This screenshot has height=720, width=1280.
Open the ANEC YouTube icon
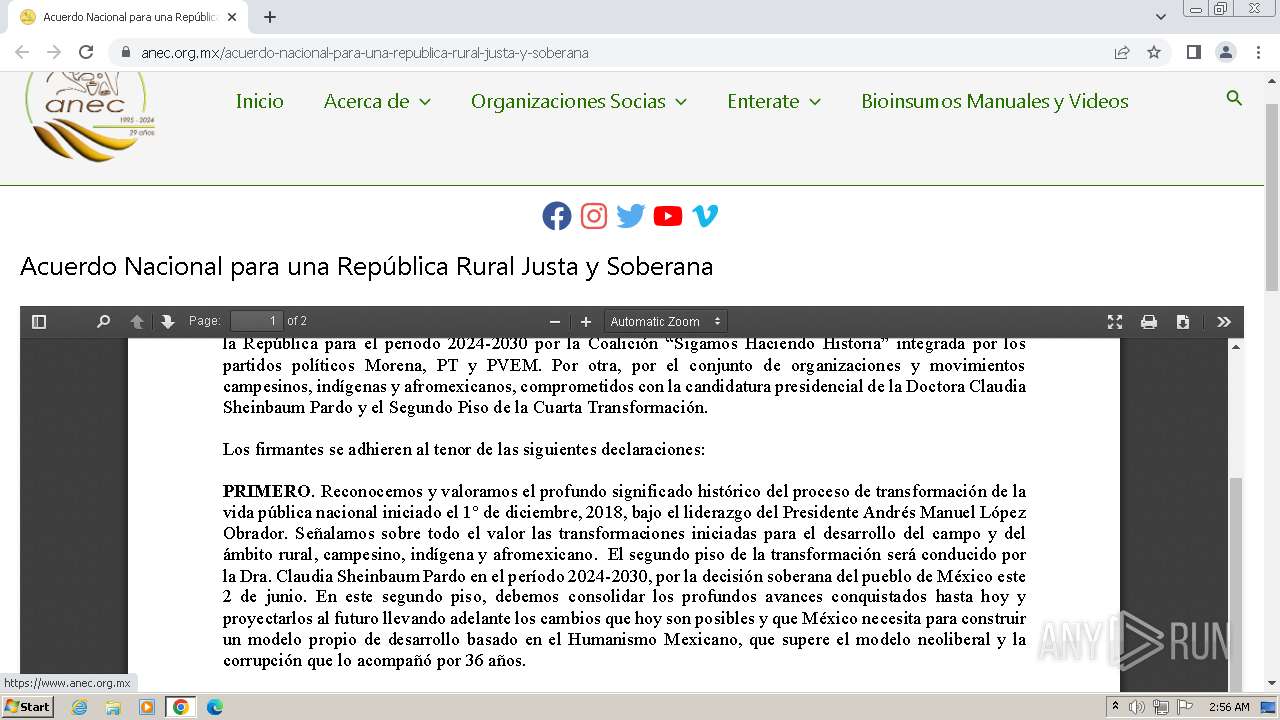click(668, 216)
